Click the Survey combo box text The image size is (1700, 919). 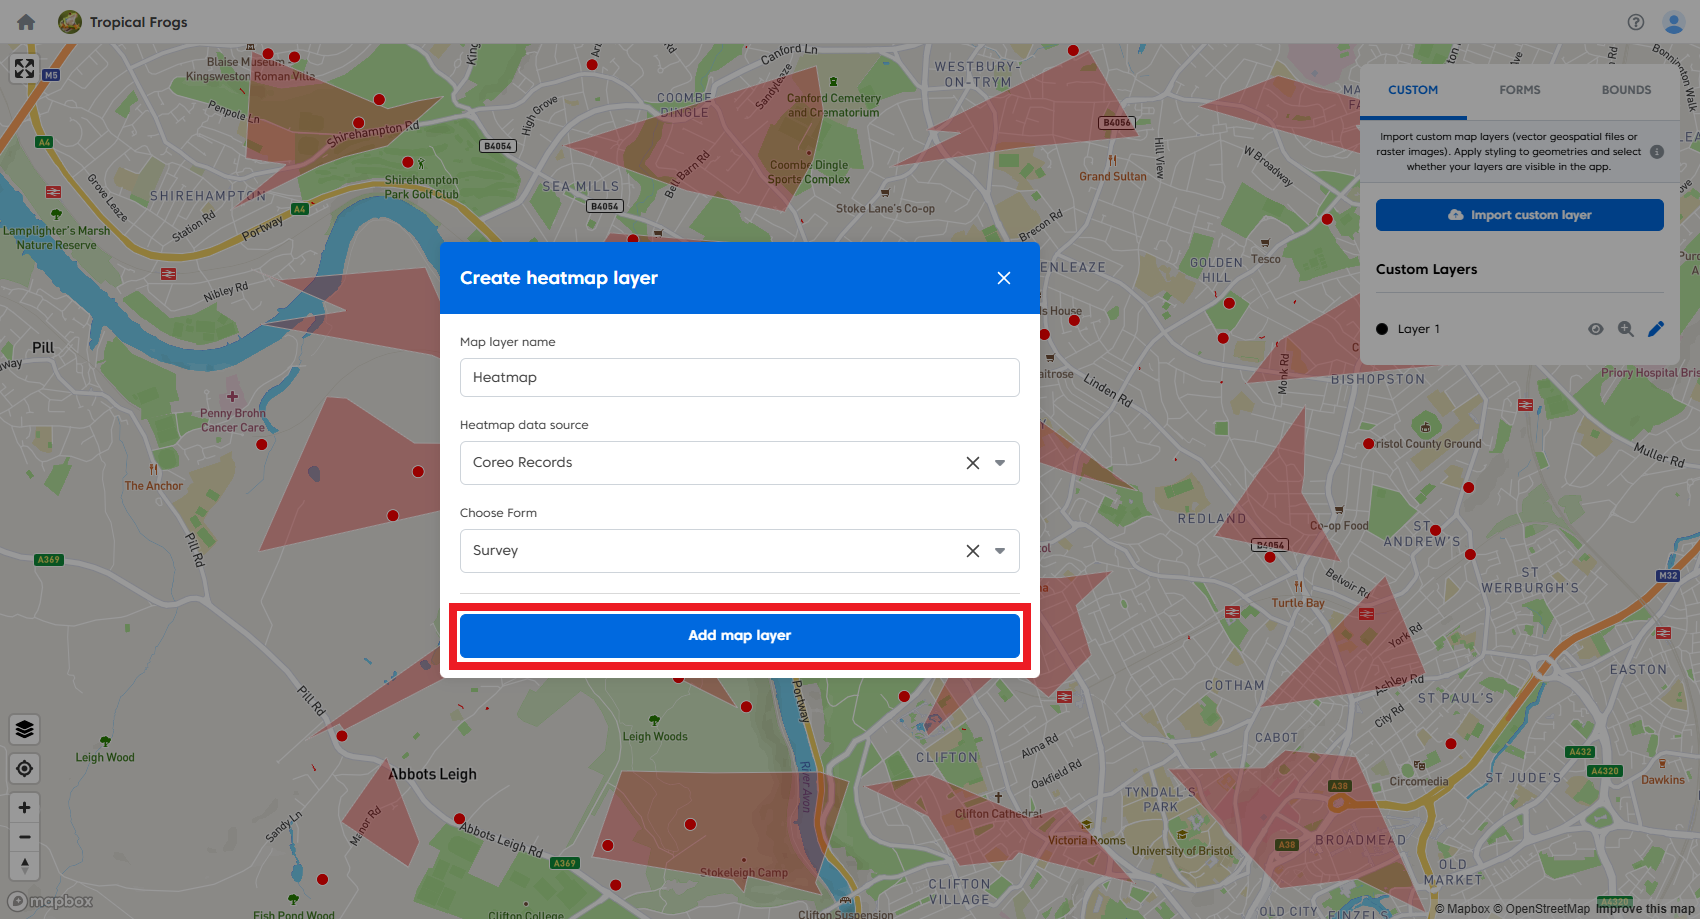click(x=496, y=551)
